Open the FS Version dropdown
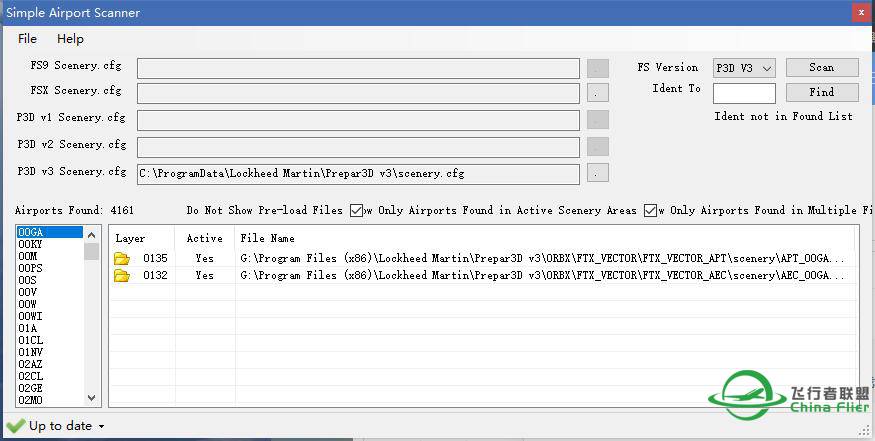 point(744,68)
